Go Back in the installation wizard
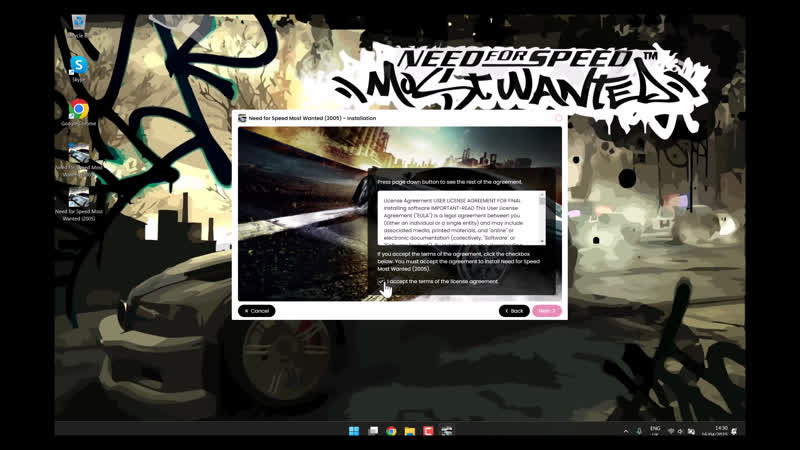Viewport: 800px width, 450px height. (x=514, y=311)
